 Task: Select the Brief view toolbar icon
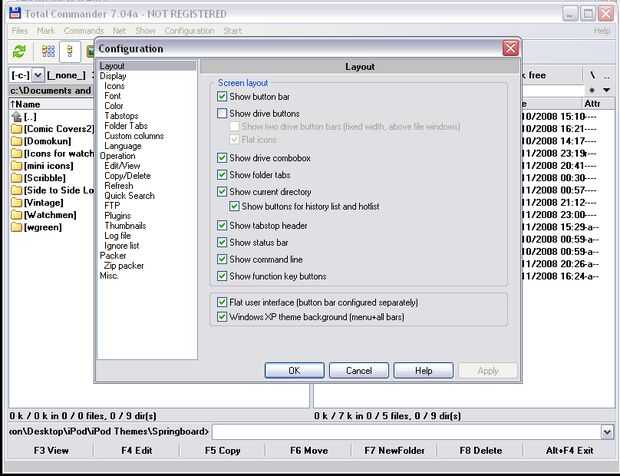point(48,51)
